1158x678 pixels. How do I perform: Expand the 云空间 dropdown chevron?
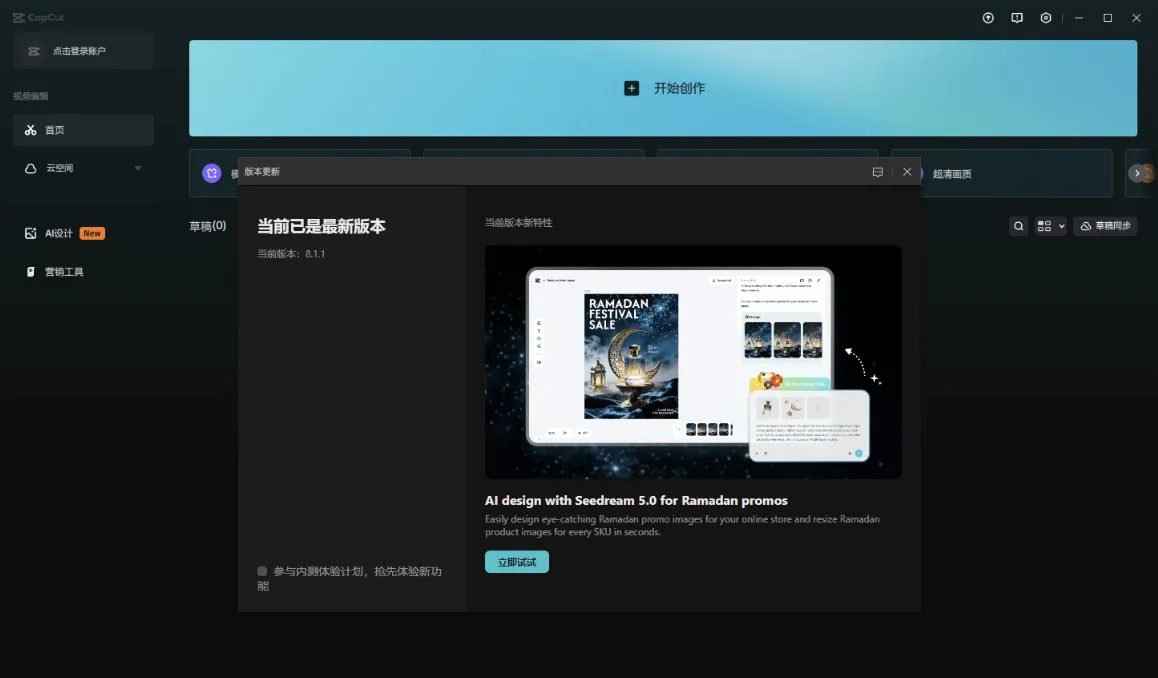(139, 168)
